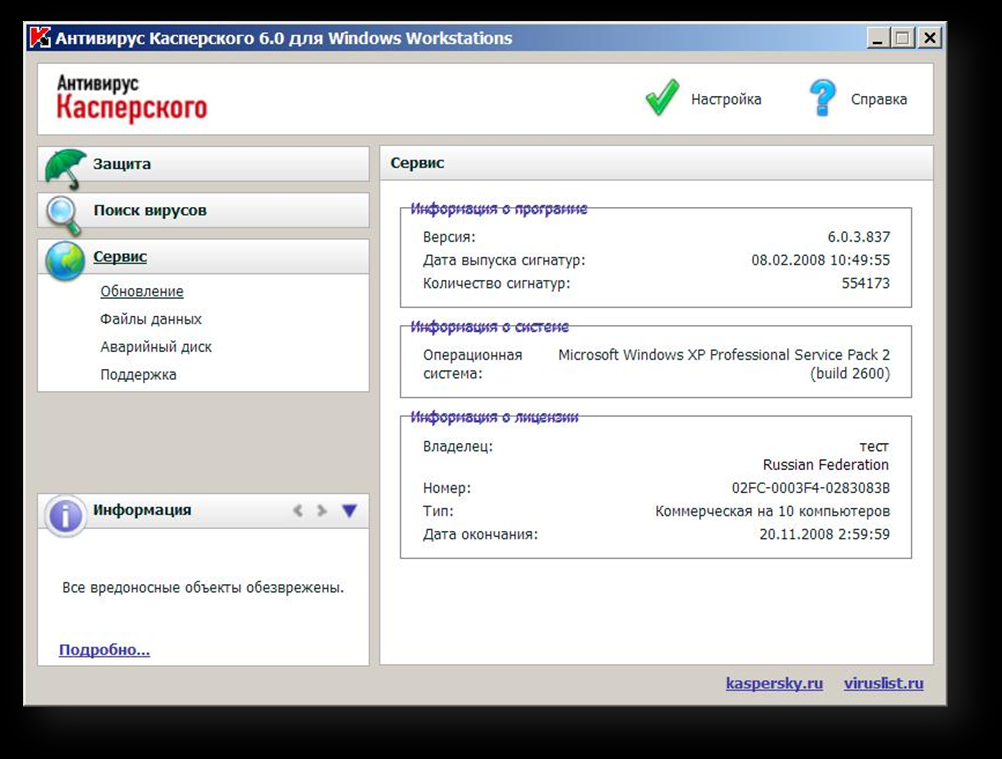Close the Kaspersky window
Image resolution: width=1002 pixels, height=759 pixels.
click(929, 38)
